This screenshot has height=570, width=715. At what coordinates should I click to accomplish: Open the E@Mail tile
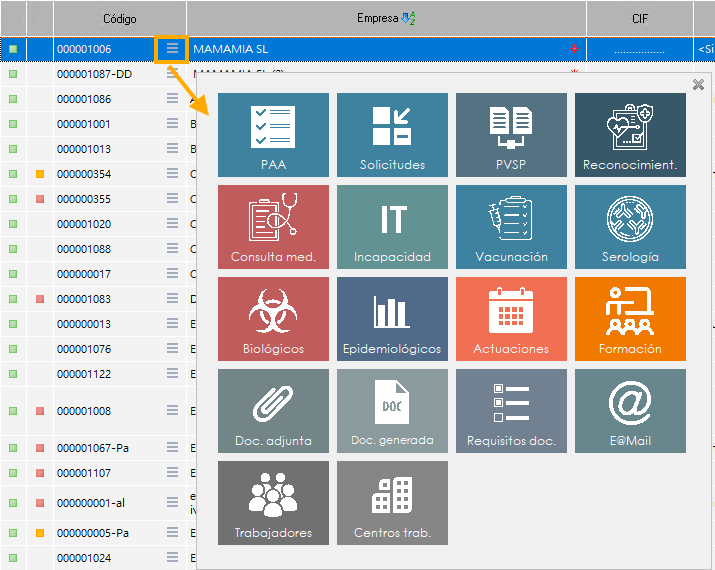(x=630, y=411)
